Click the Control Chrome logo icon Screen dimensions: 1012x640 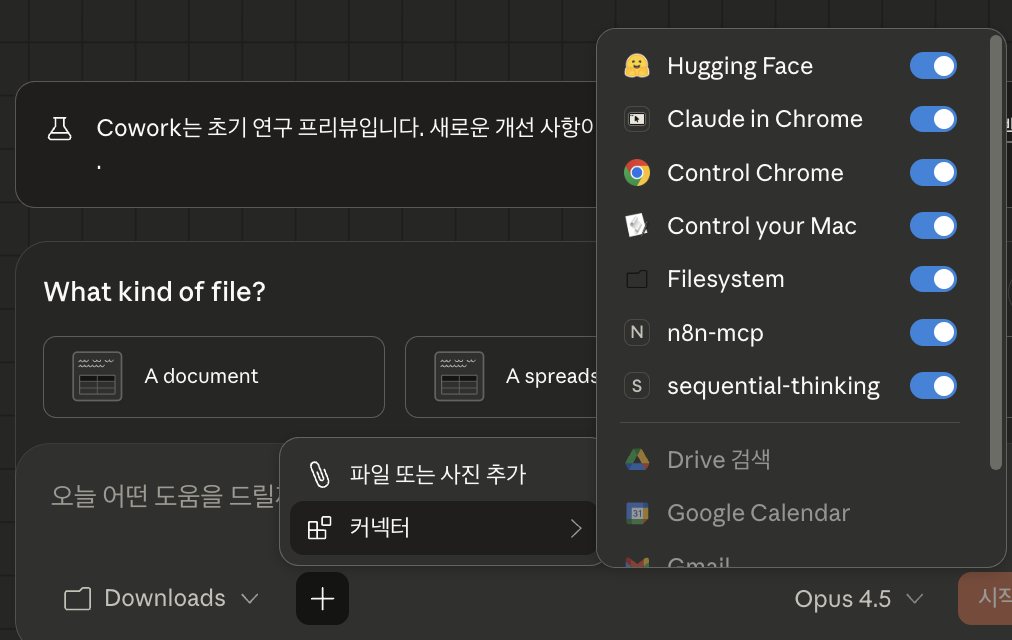click(636, 173)
